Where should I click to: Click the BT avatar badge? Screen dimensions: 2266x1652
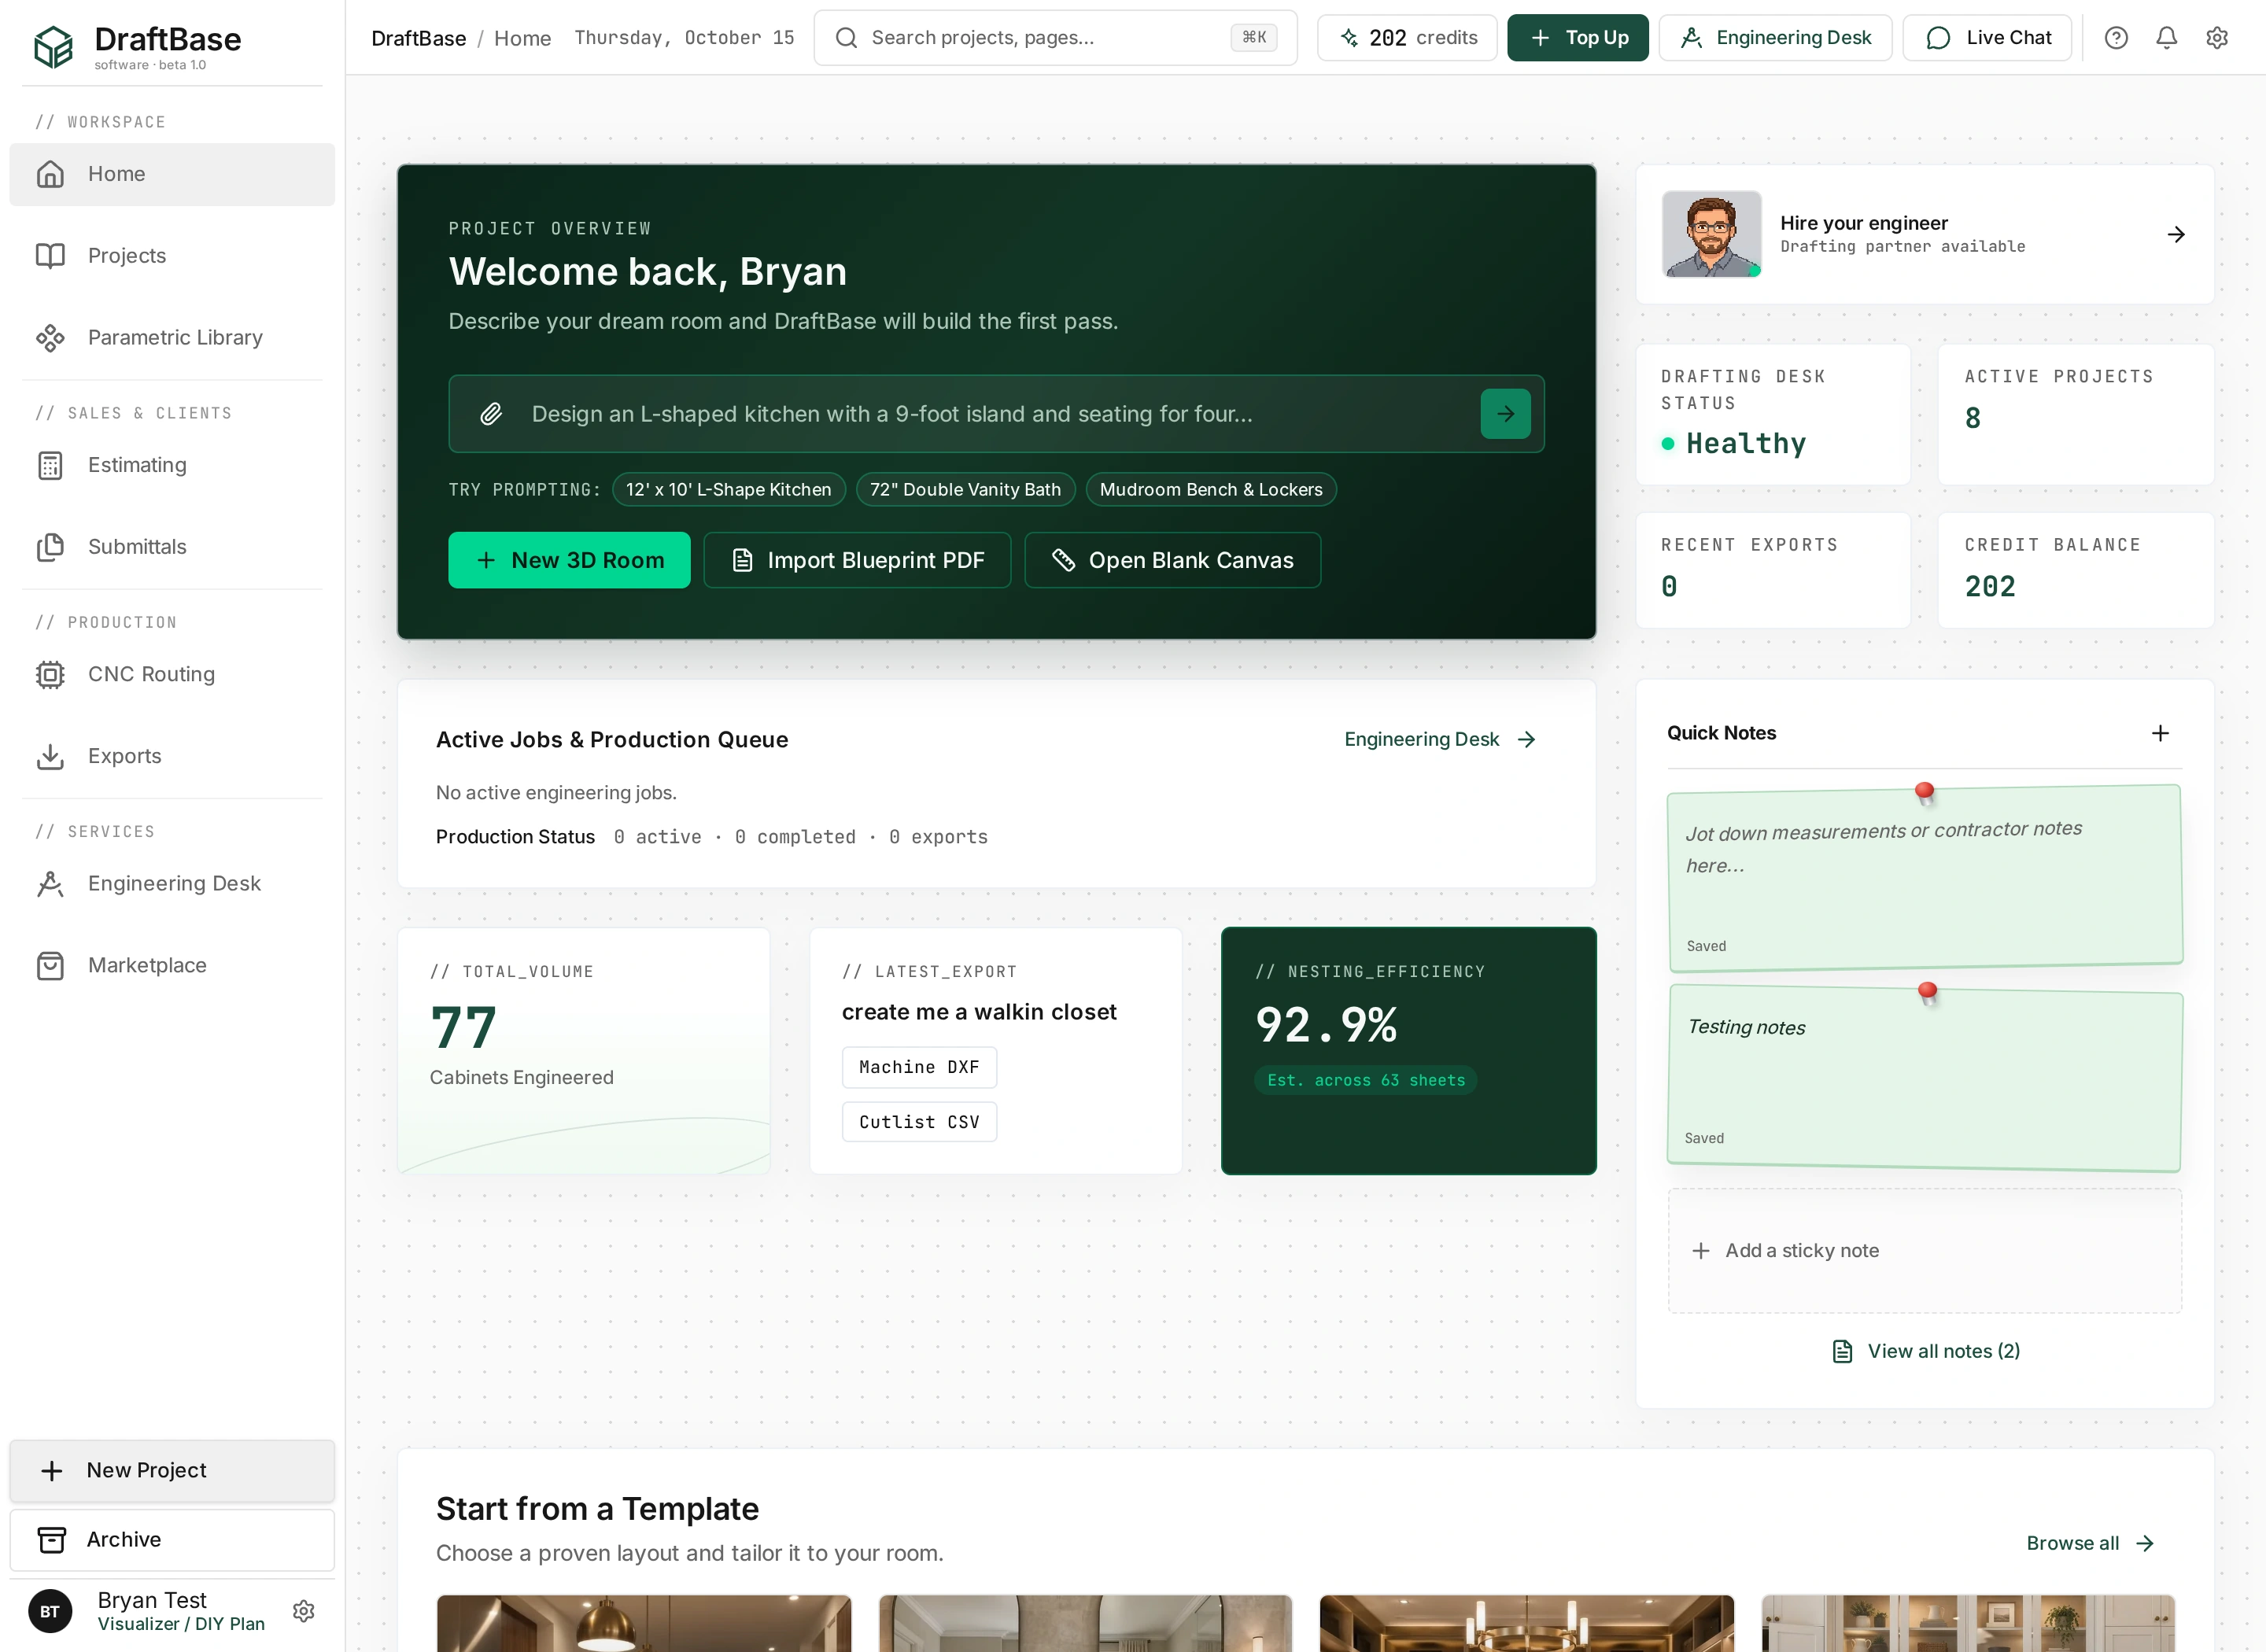click(50, 1611)
